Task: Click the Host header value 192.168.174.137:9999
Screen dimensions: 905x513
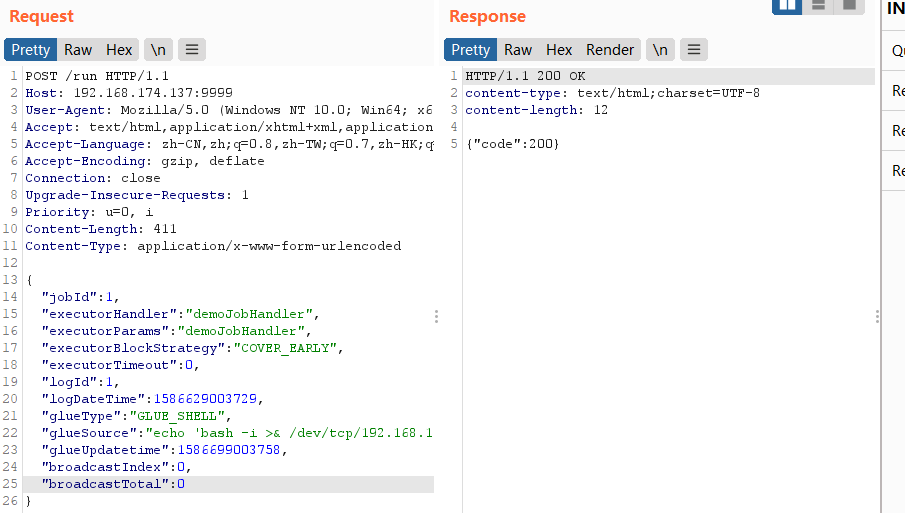Action: pyautogui.click(x=153, y=93)
